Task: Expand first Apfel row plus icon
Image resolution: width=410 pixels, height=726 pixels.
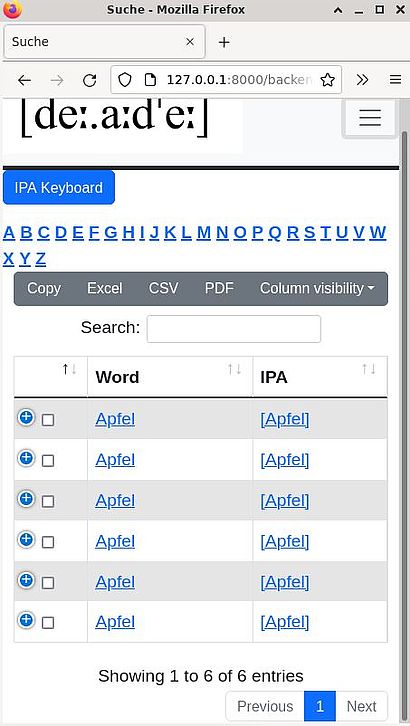Action: click(26, 418)
